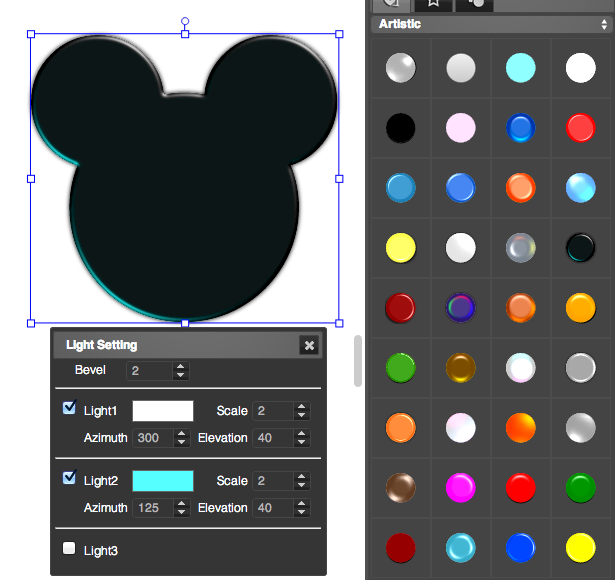Click the canvas vertical scrollbar thumb
The image size is (615, 580).
coord(358,361)
